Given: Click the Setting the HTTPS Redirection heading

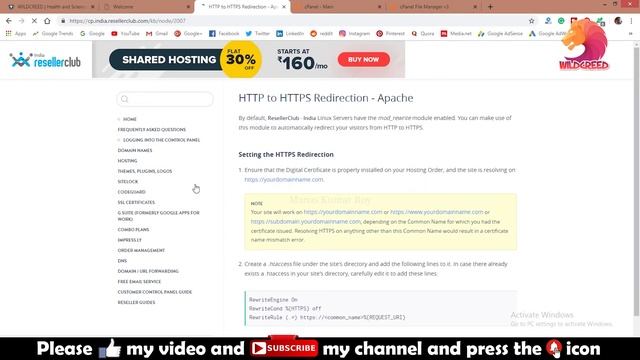Looking at the screenshot, I should pos(286,154).
